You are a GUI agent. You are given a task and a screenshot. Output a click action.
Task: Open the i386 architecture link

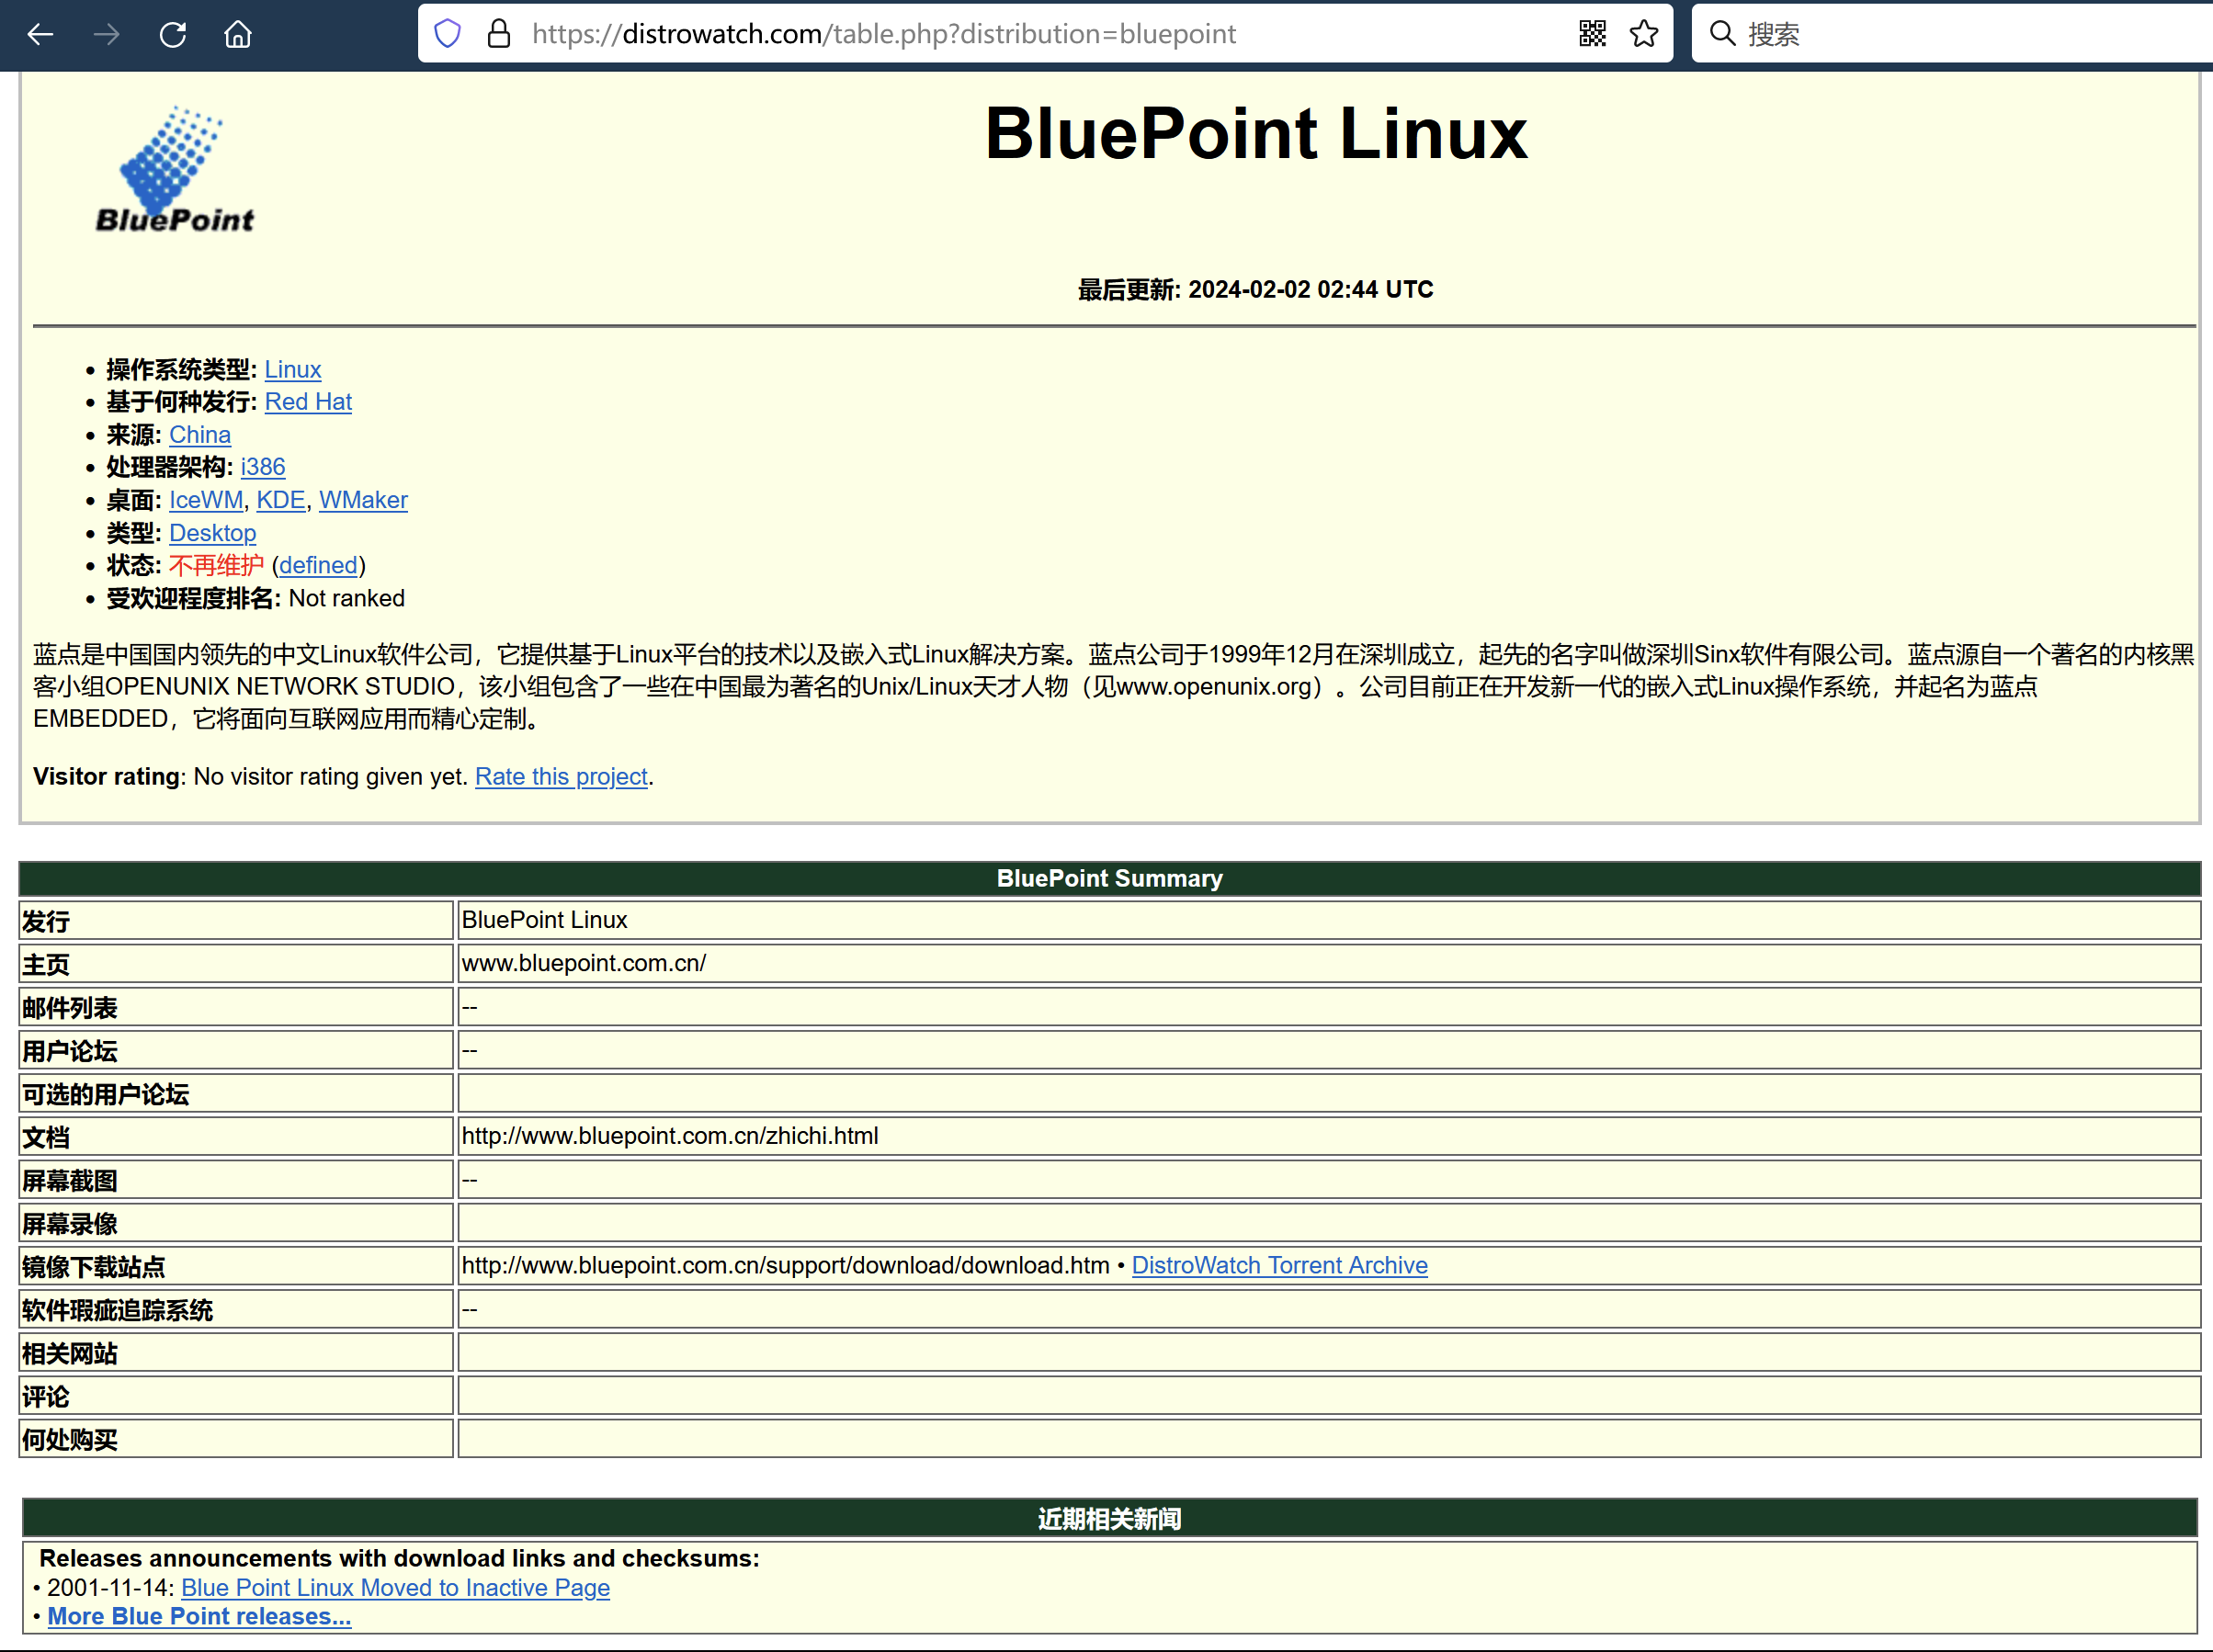[x=263, y=466]
